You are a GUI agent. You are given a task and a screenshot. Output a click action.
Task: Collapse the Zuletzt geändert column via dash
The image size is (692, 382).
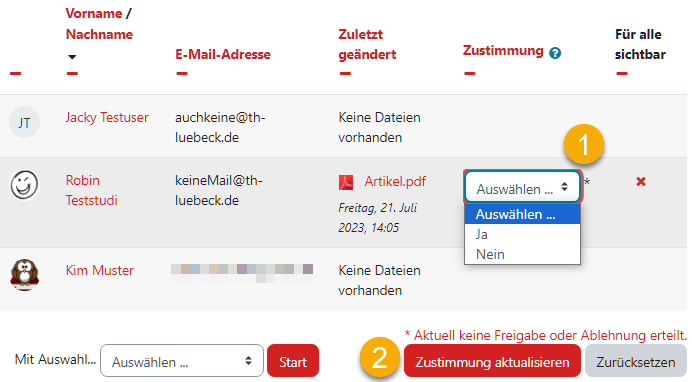point(345,73)
